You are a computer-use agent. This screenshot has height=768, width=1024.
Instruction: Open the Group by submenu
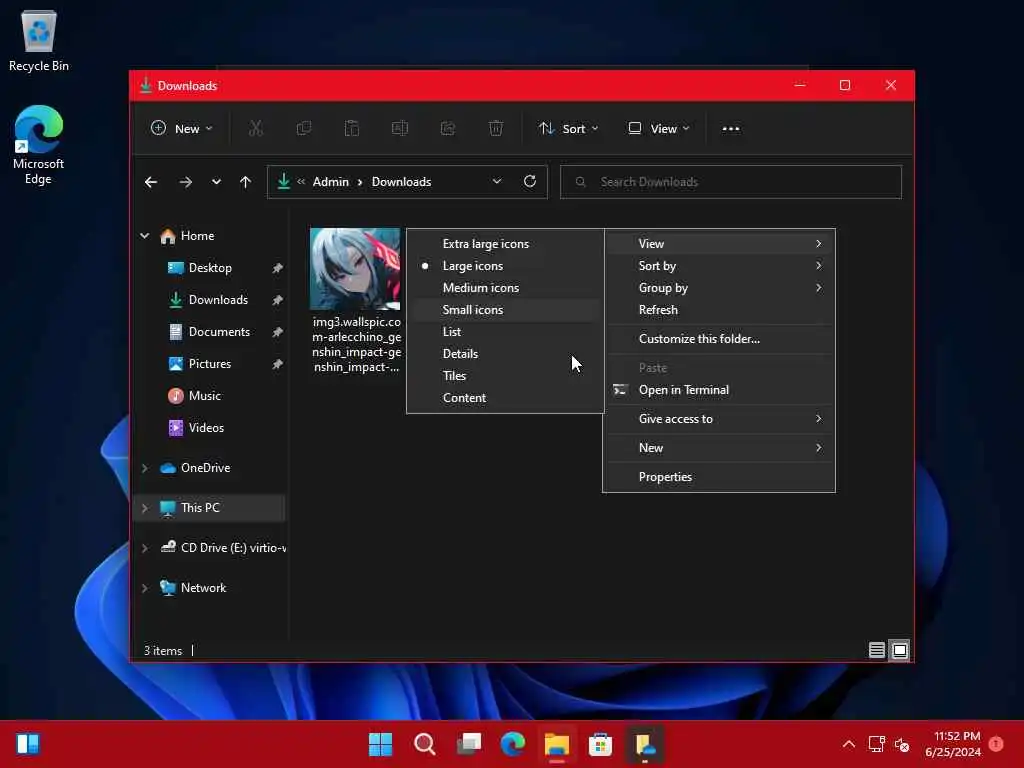click(719, 288)
